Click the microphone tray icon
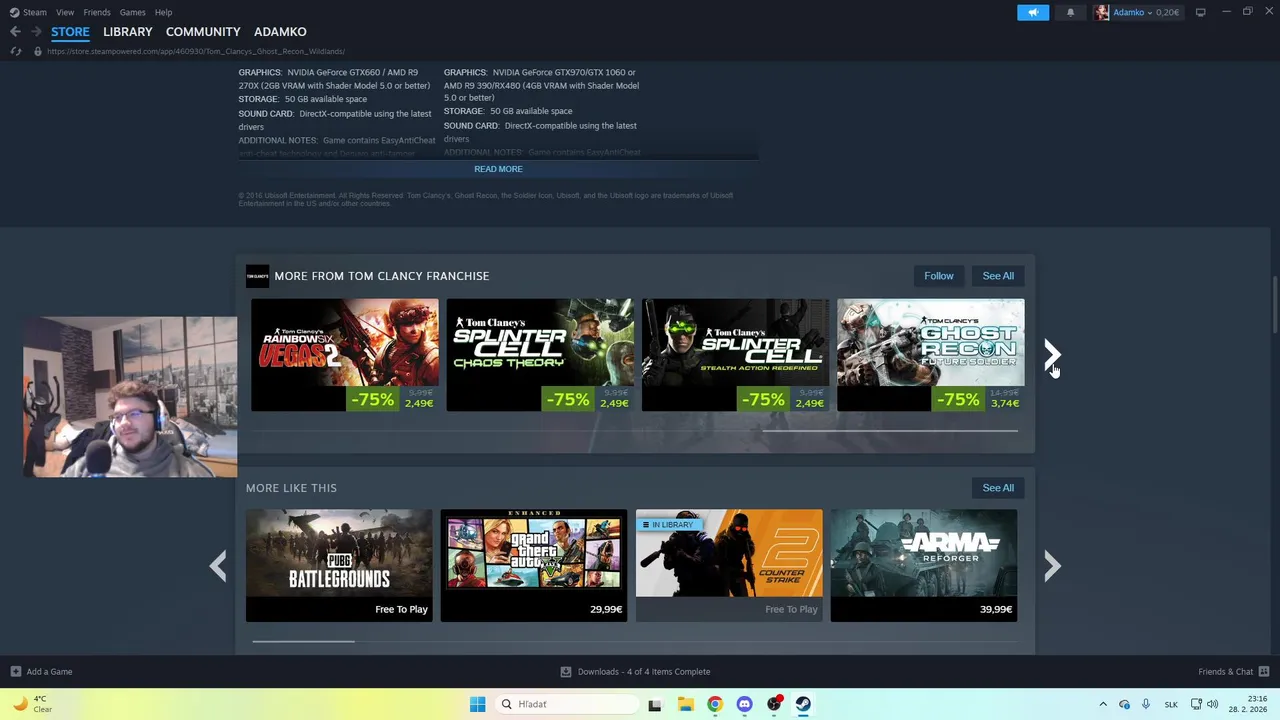Screen dimensions: 1280x720 1146,704
